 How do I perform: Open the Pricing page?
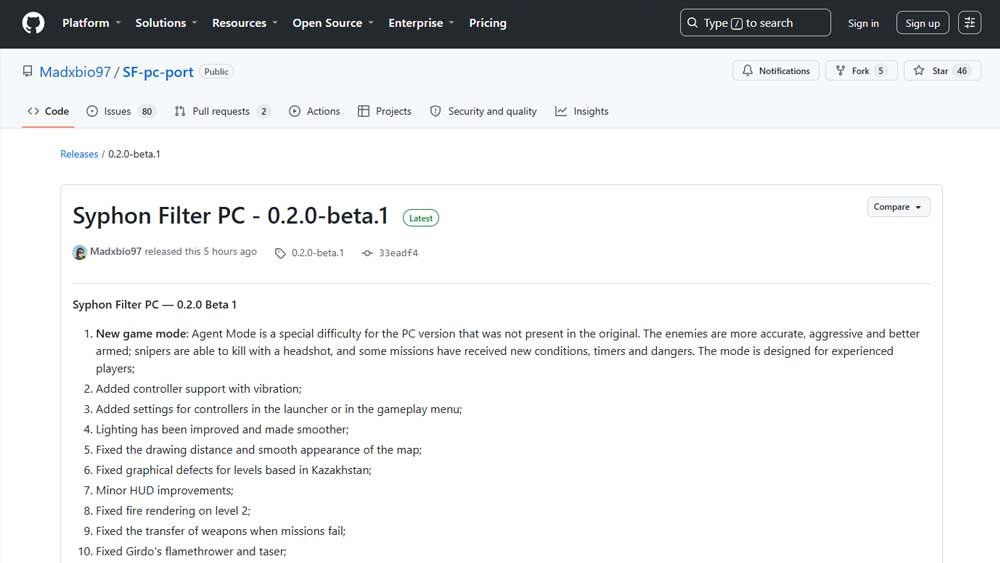pos(487,23)
